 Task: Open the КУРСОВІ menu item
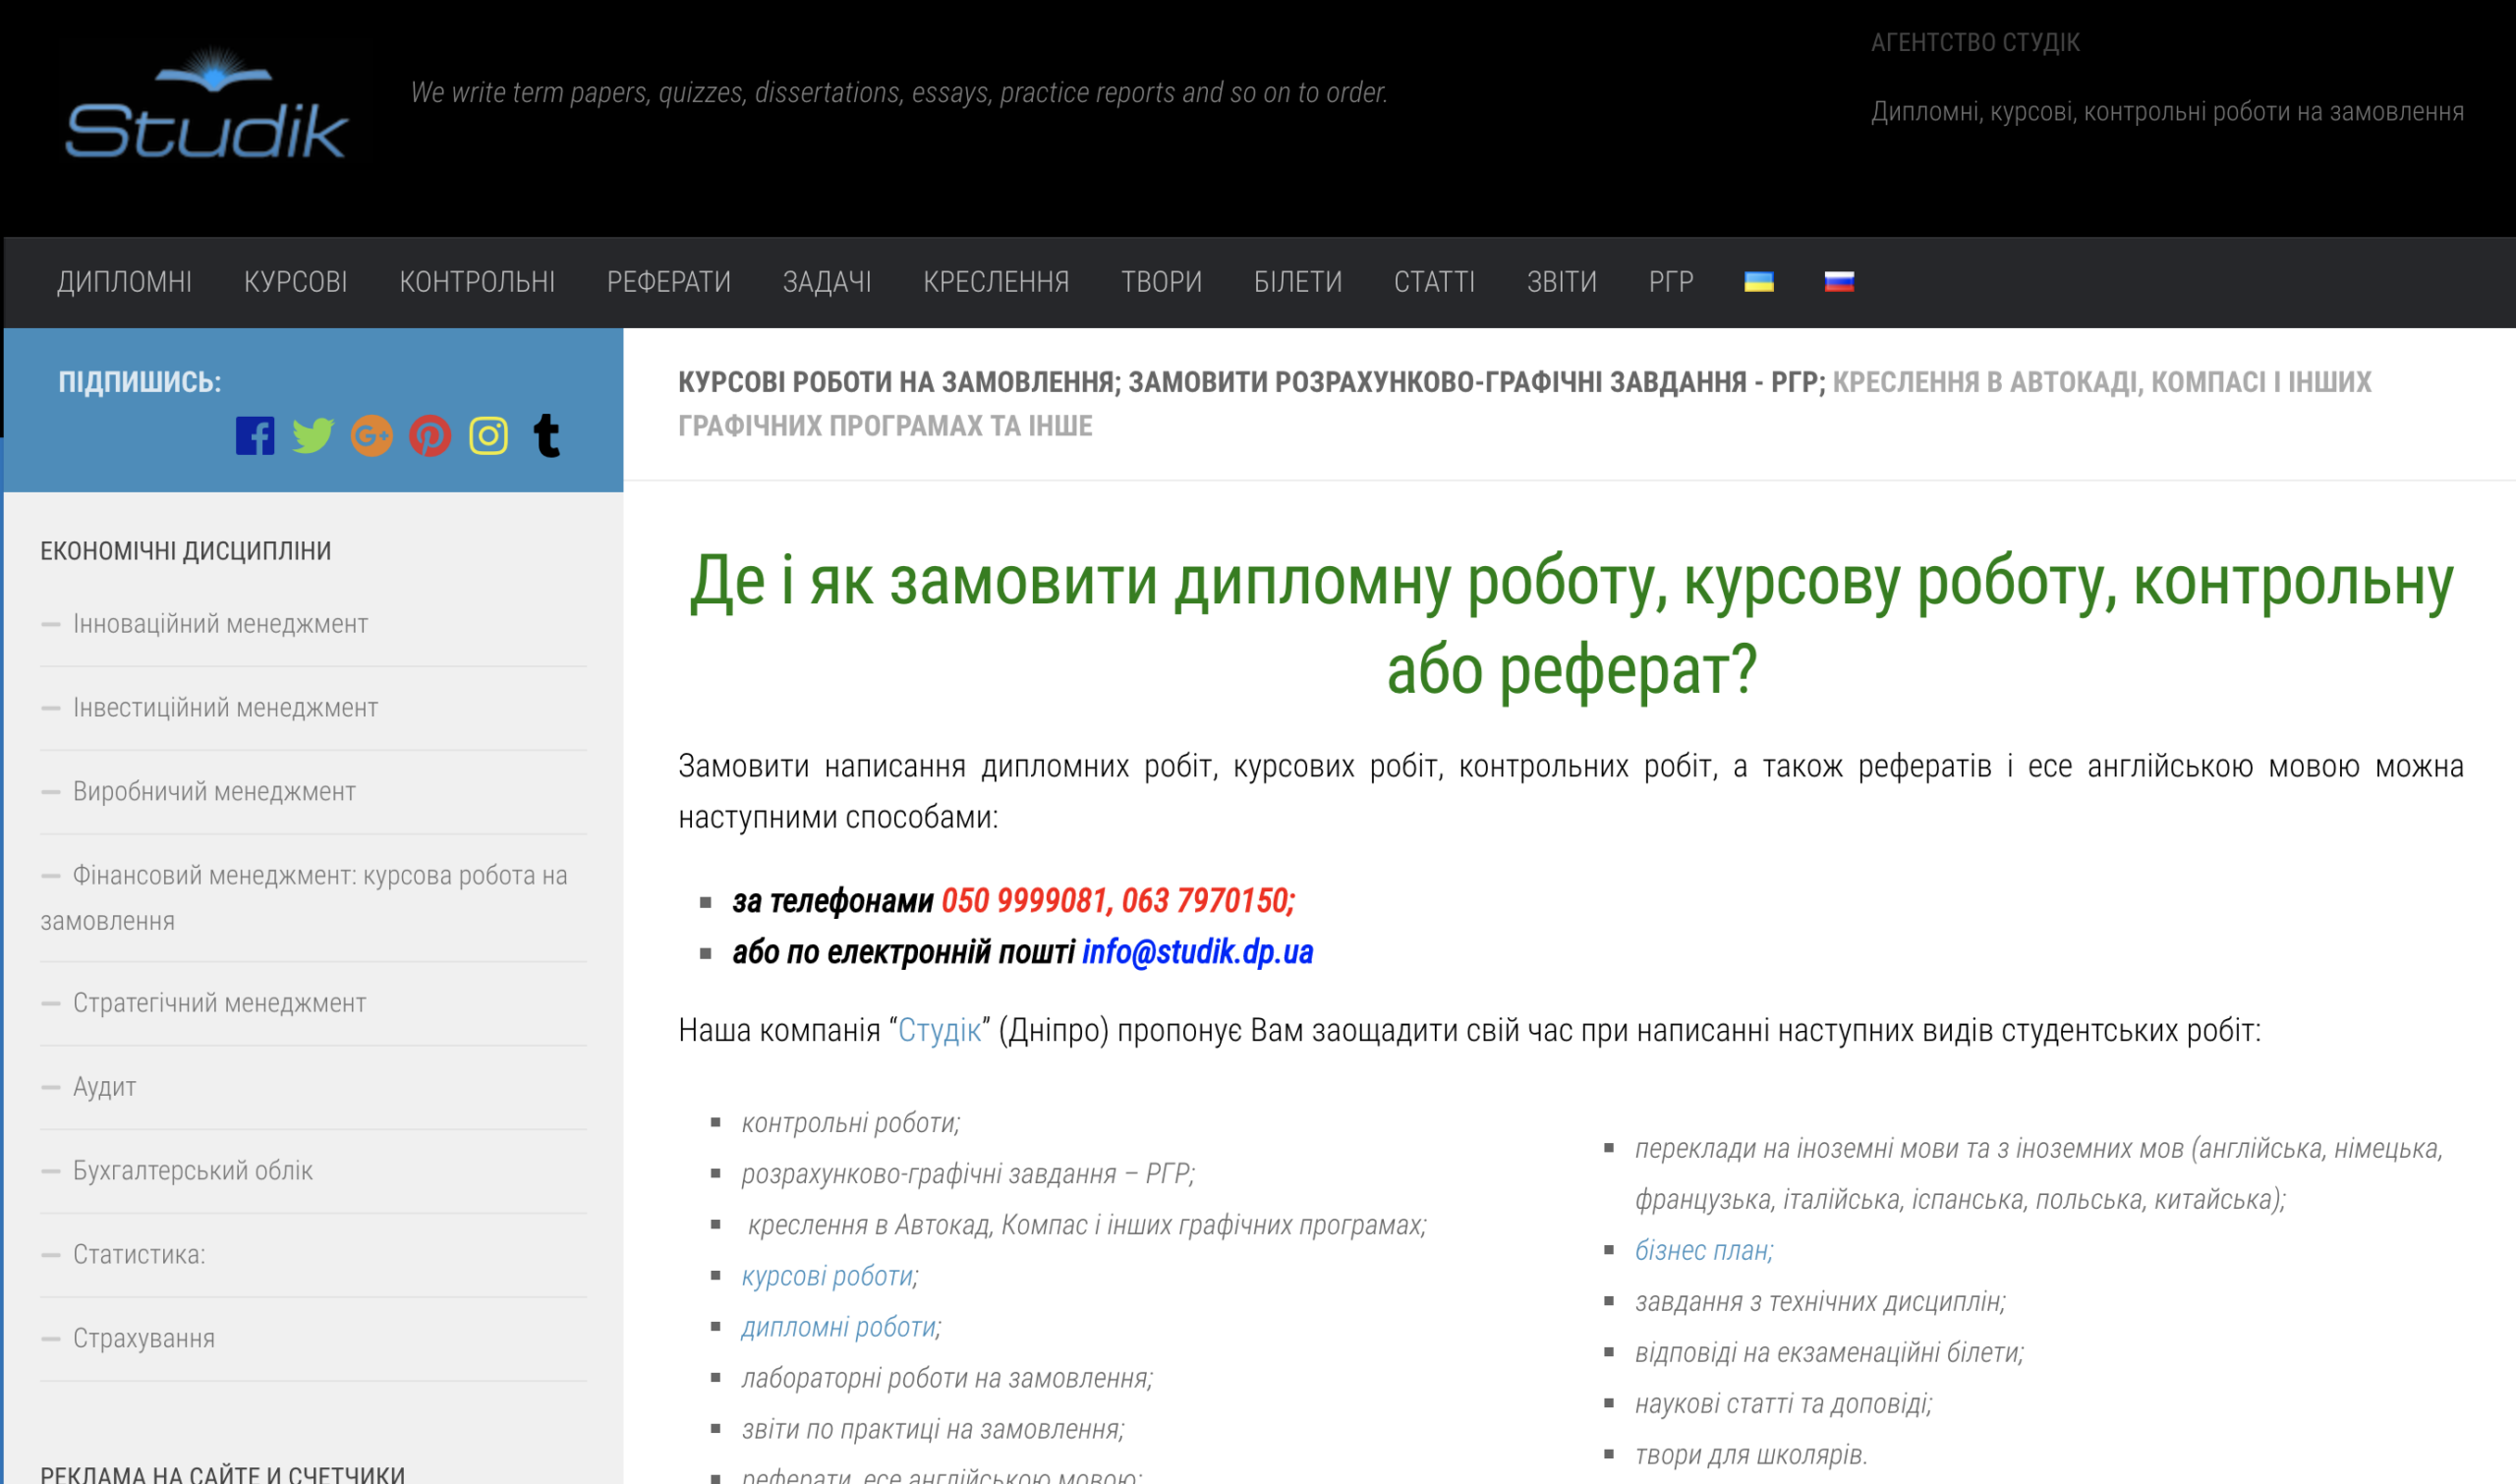tap(296, 282)
